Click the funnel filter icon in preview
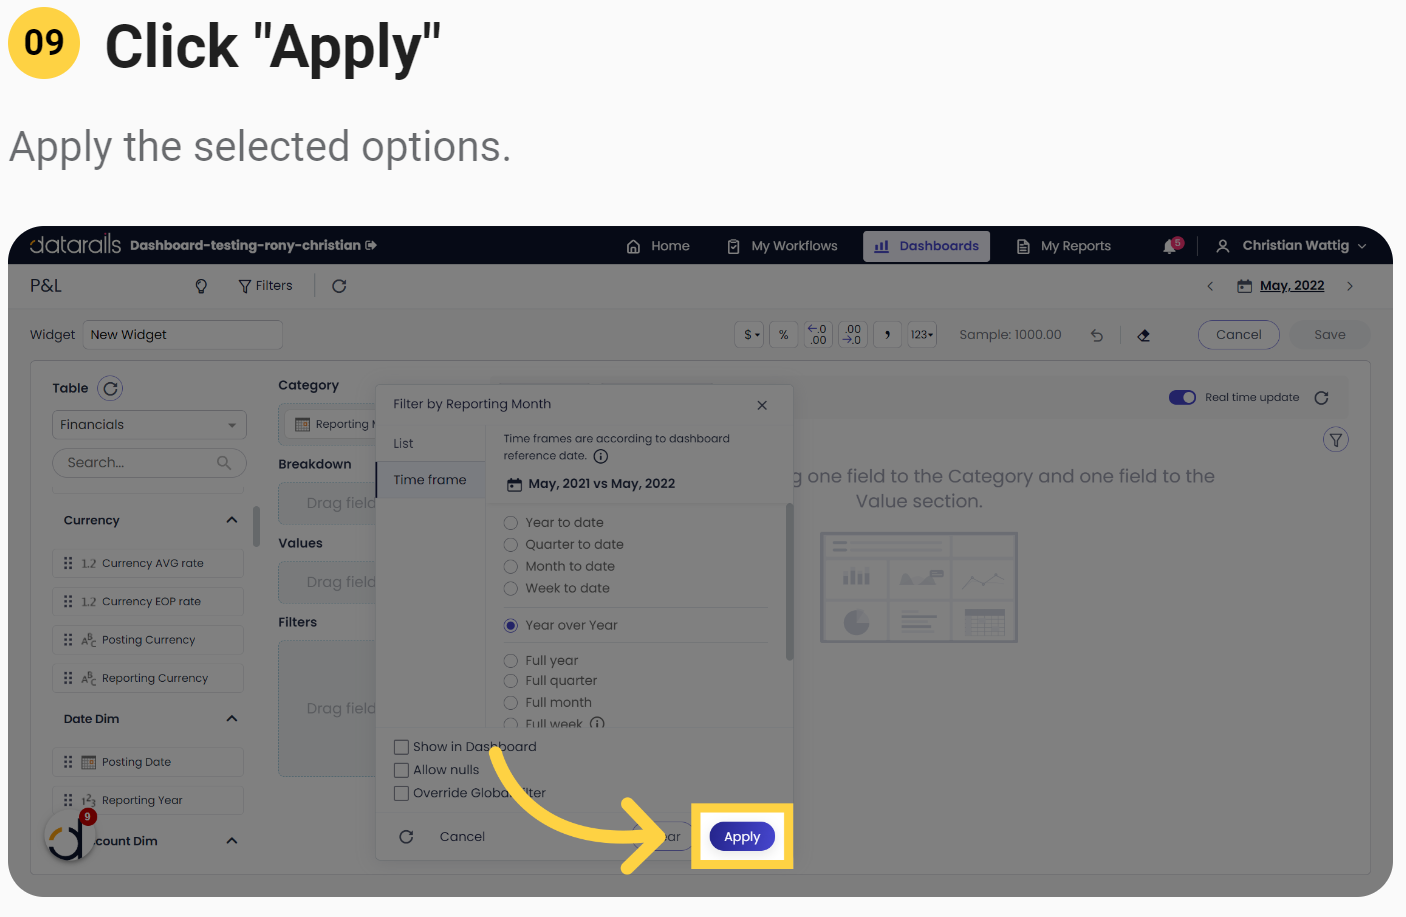The width and height of the screenshot is (1406, 917). (1335, 440)
